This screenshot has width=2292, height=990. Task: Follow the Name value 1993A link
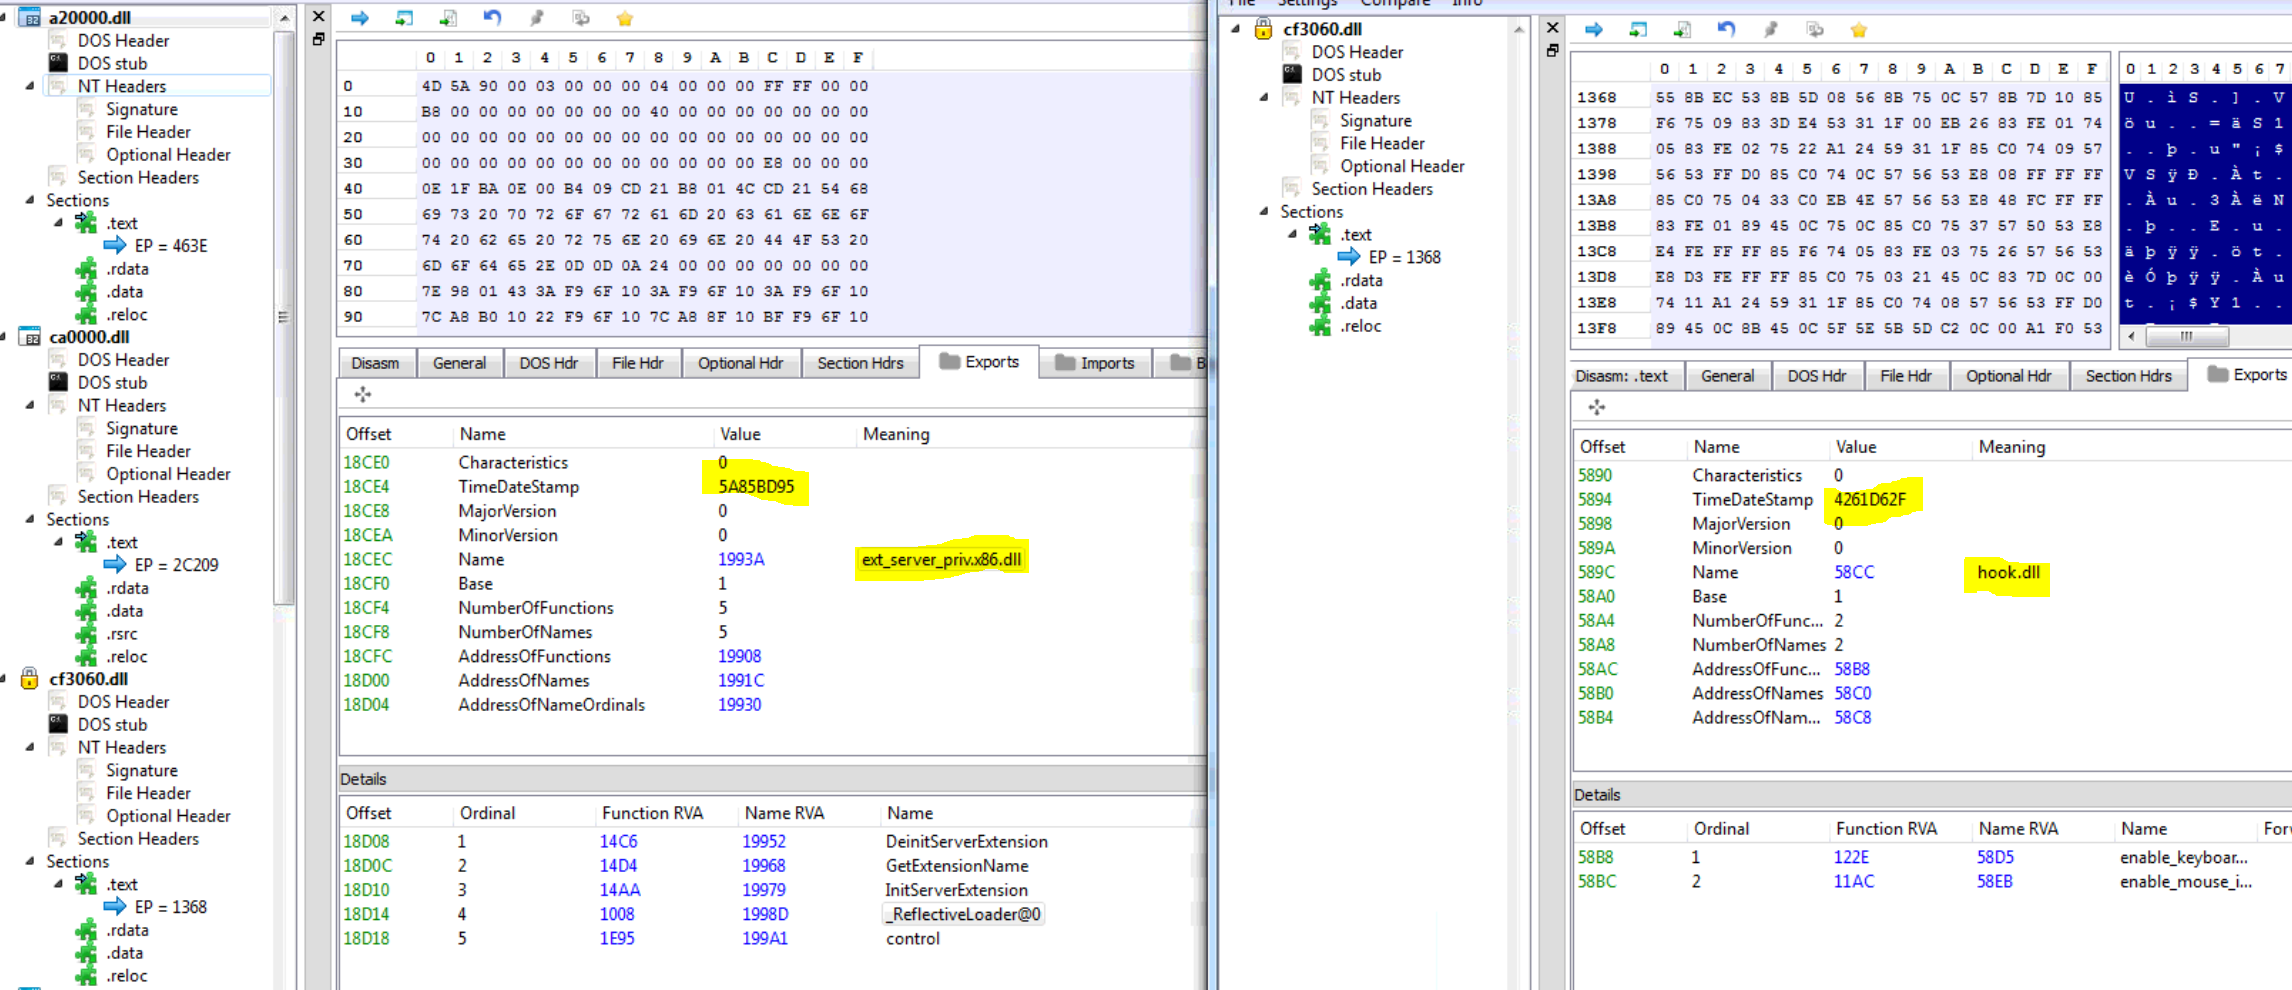[740, 560]
